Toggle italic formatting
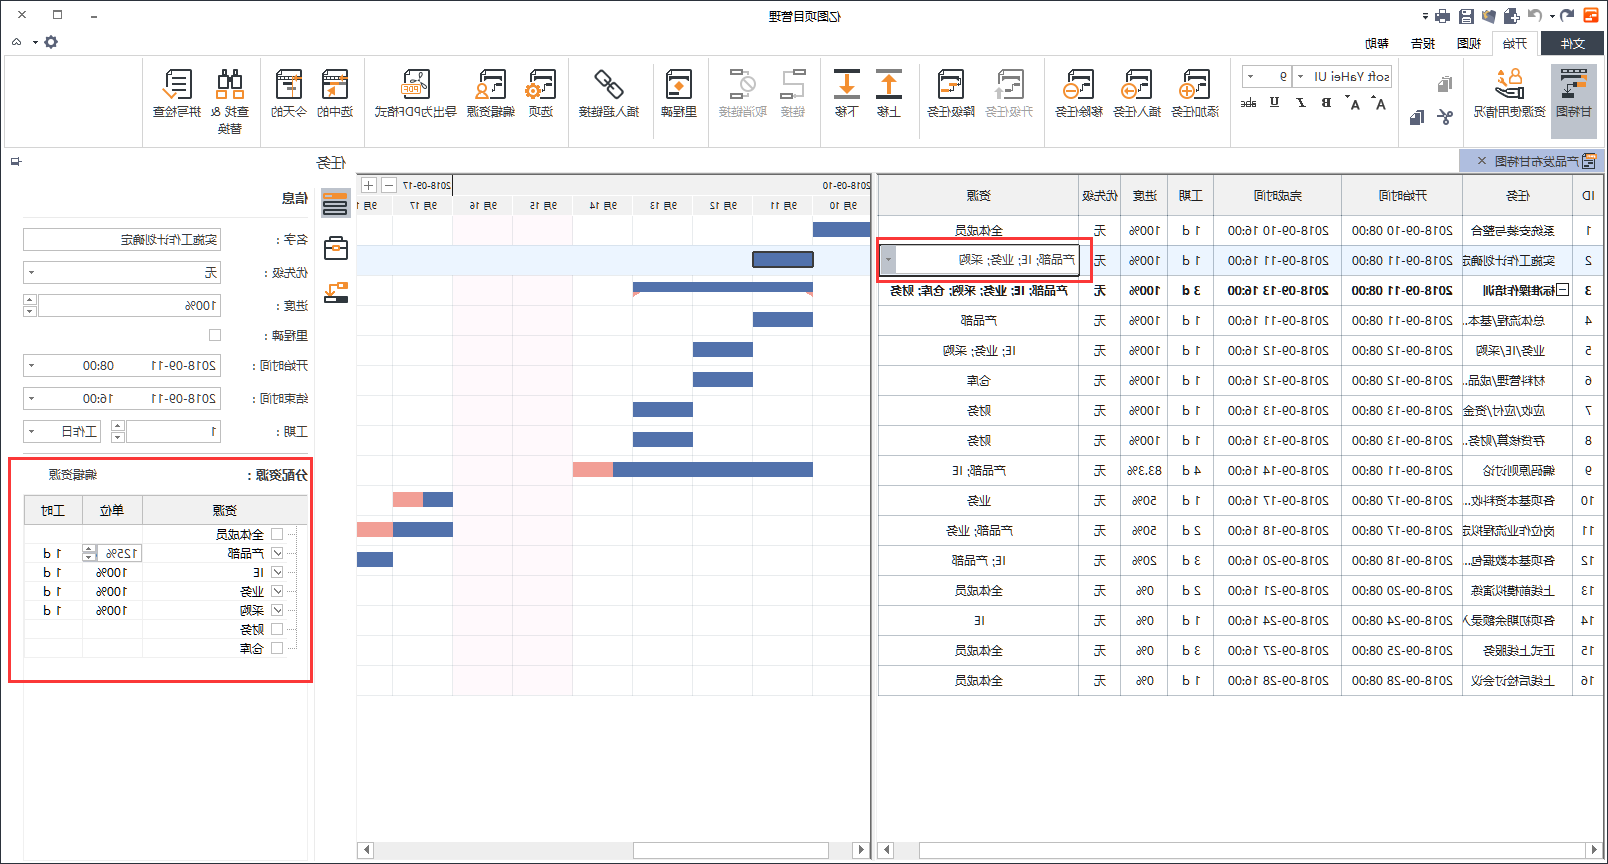Image resolution: width=1608 pixels, height=864 pixels. tap(1300, 103)
